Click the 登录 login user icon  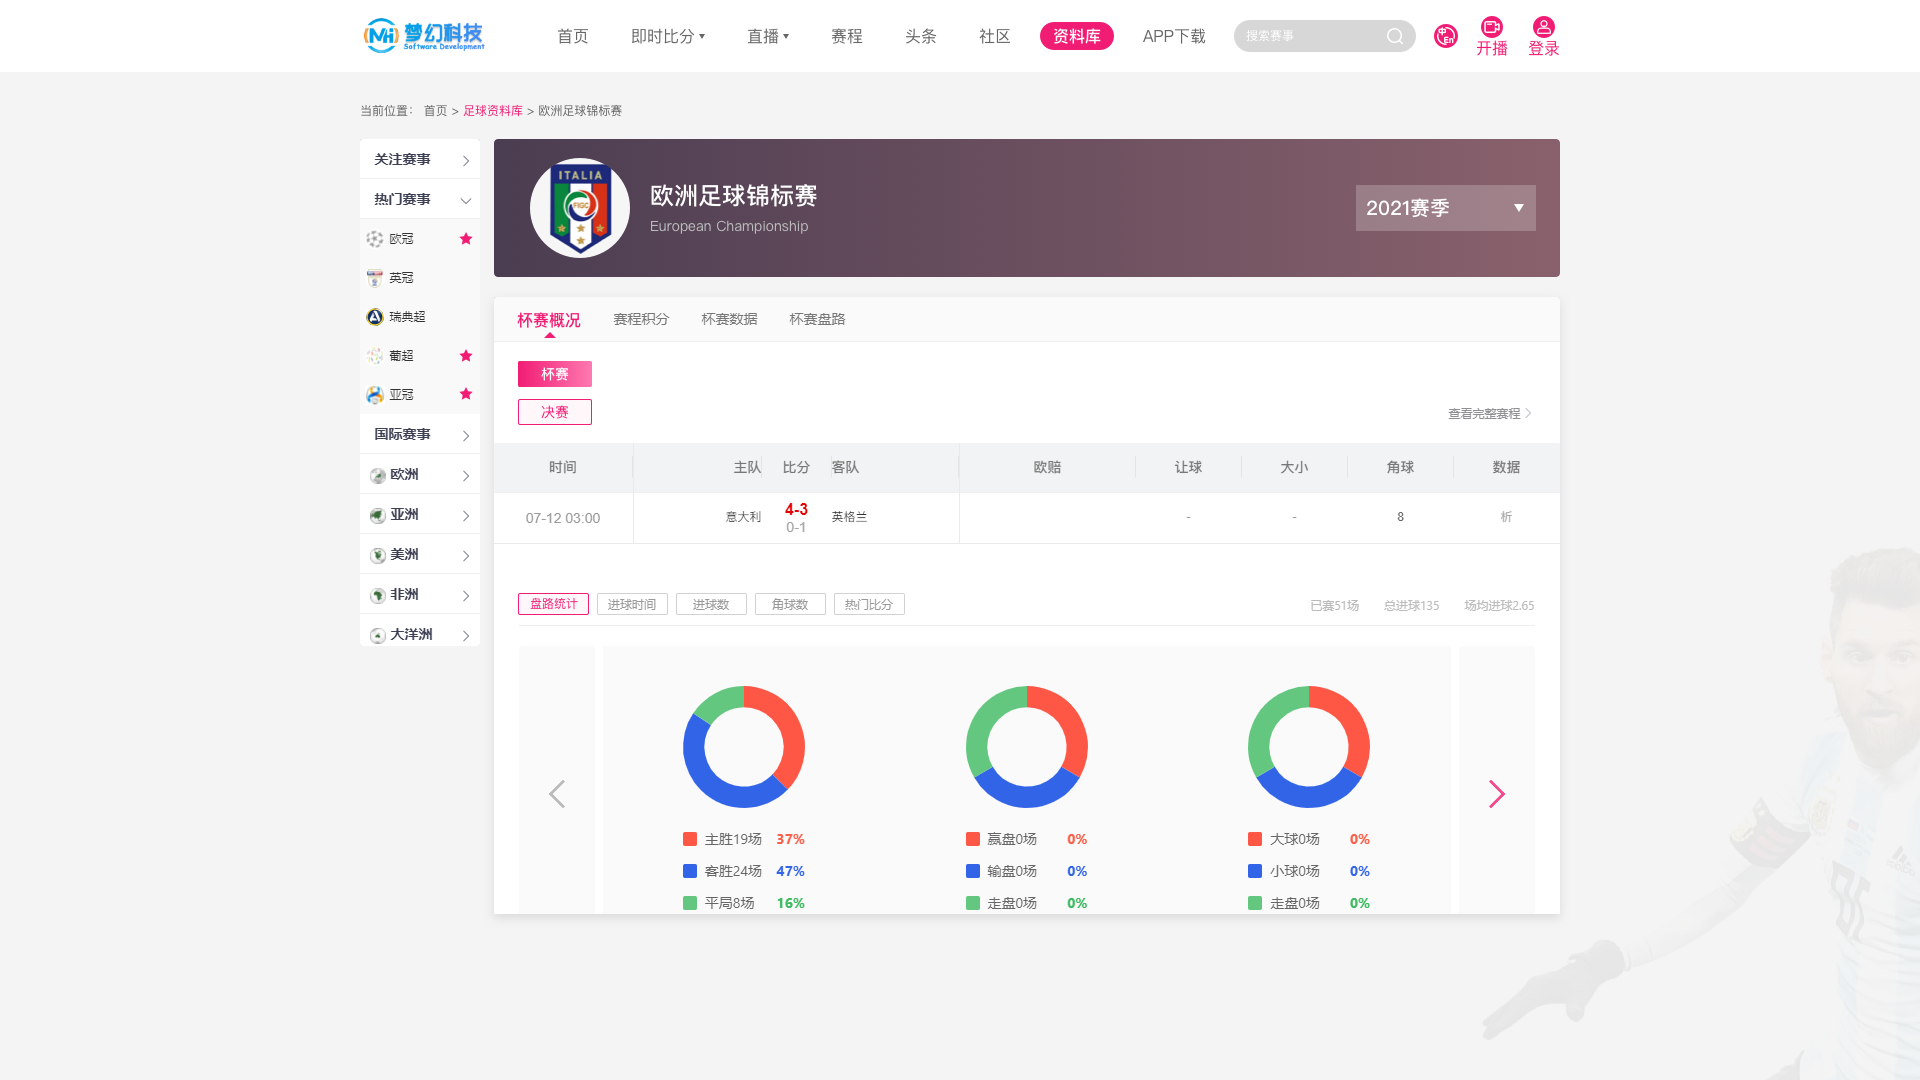[1543, 27]
